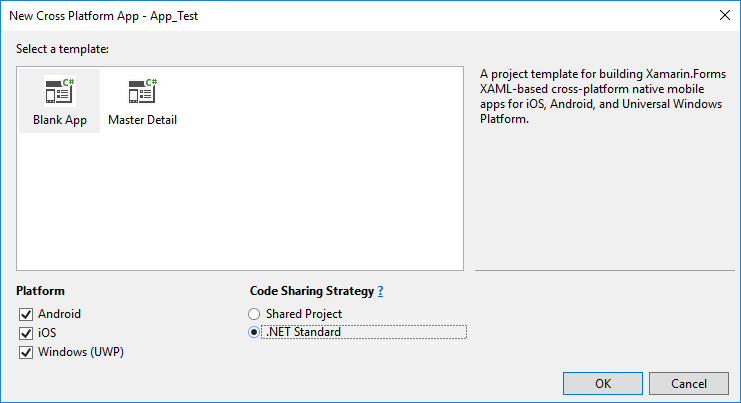Confirm with the OK button
Viewport: 741px width, 403px height.
(603, 383)
